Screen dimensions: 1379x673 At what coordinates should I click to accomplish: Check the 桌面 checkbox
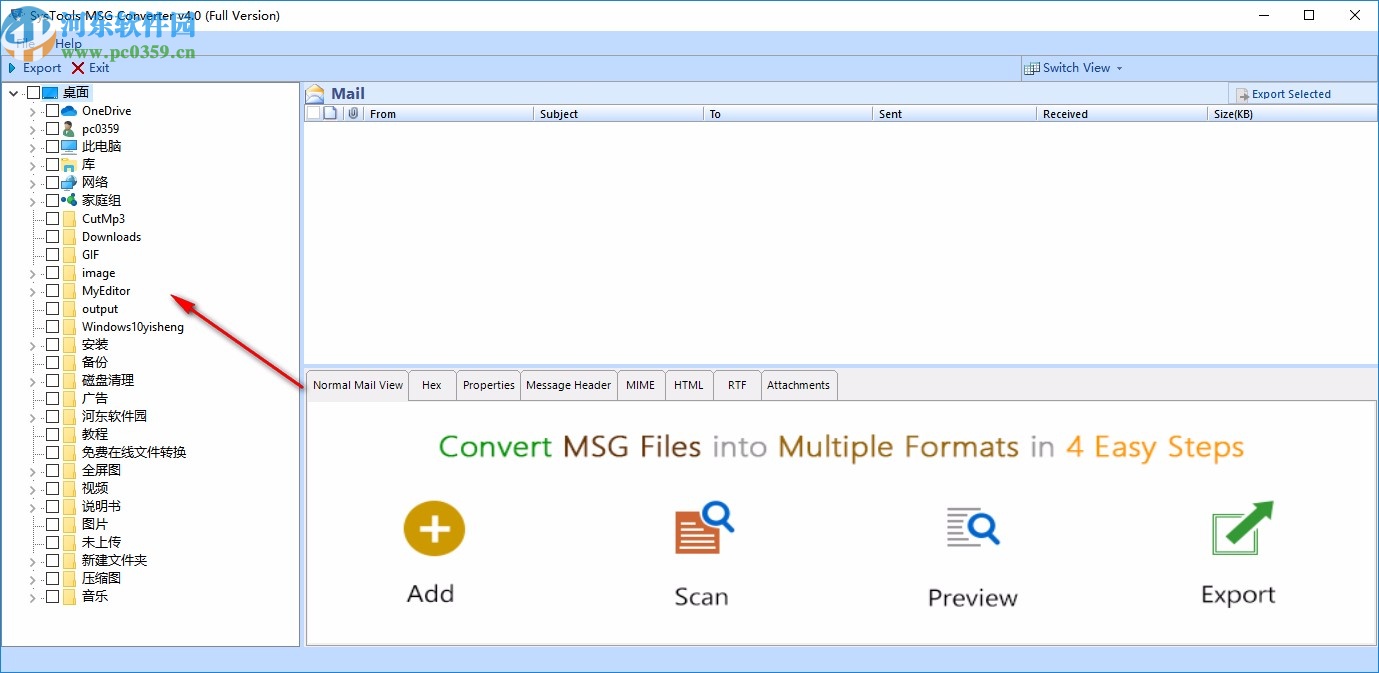pos(32,91)
